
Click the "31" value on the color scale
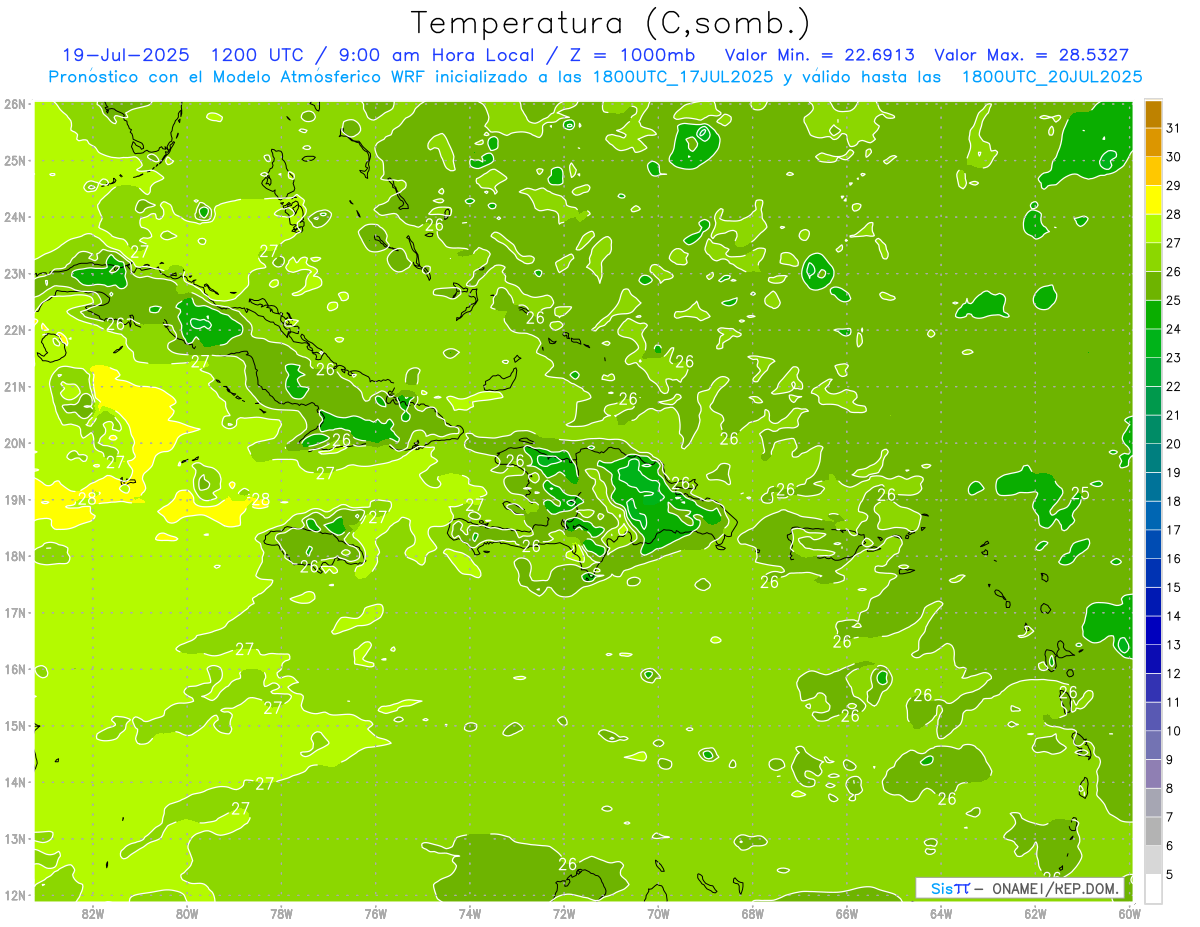[x=1174, y=128]
